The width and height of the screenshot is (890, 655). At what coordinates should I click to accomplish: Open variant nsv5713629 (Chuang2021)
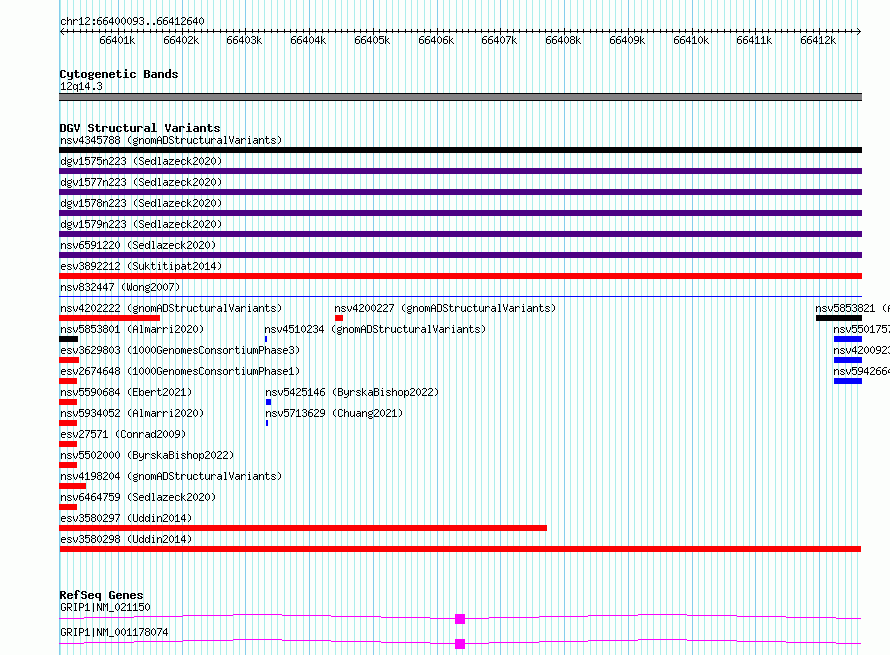click(x=334, y=413)
